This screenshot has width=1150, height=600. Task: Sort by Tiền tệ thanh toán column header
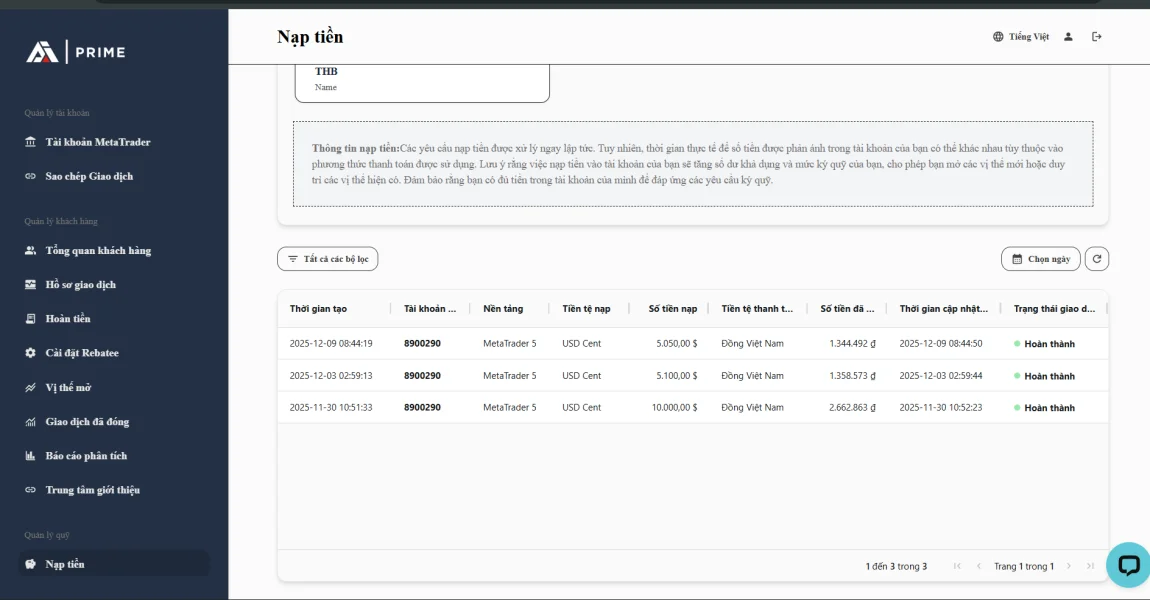757,309
